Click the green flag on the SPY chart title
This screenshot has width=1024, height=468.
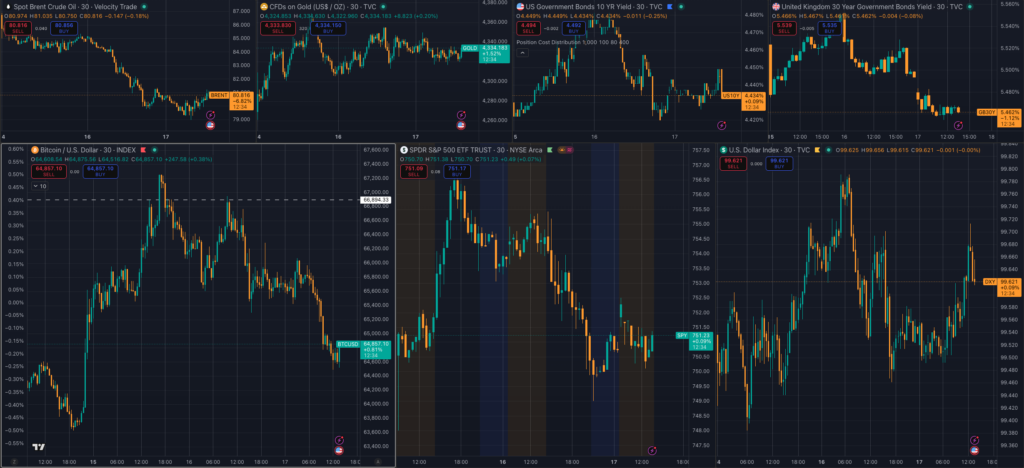click(x=550, y=150)
